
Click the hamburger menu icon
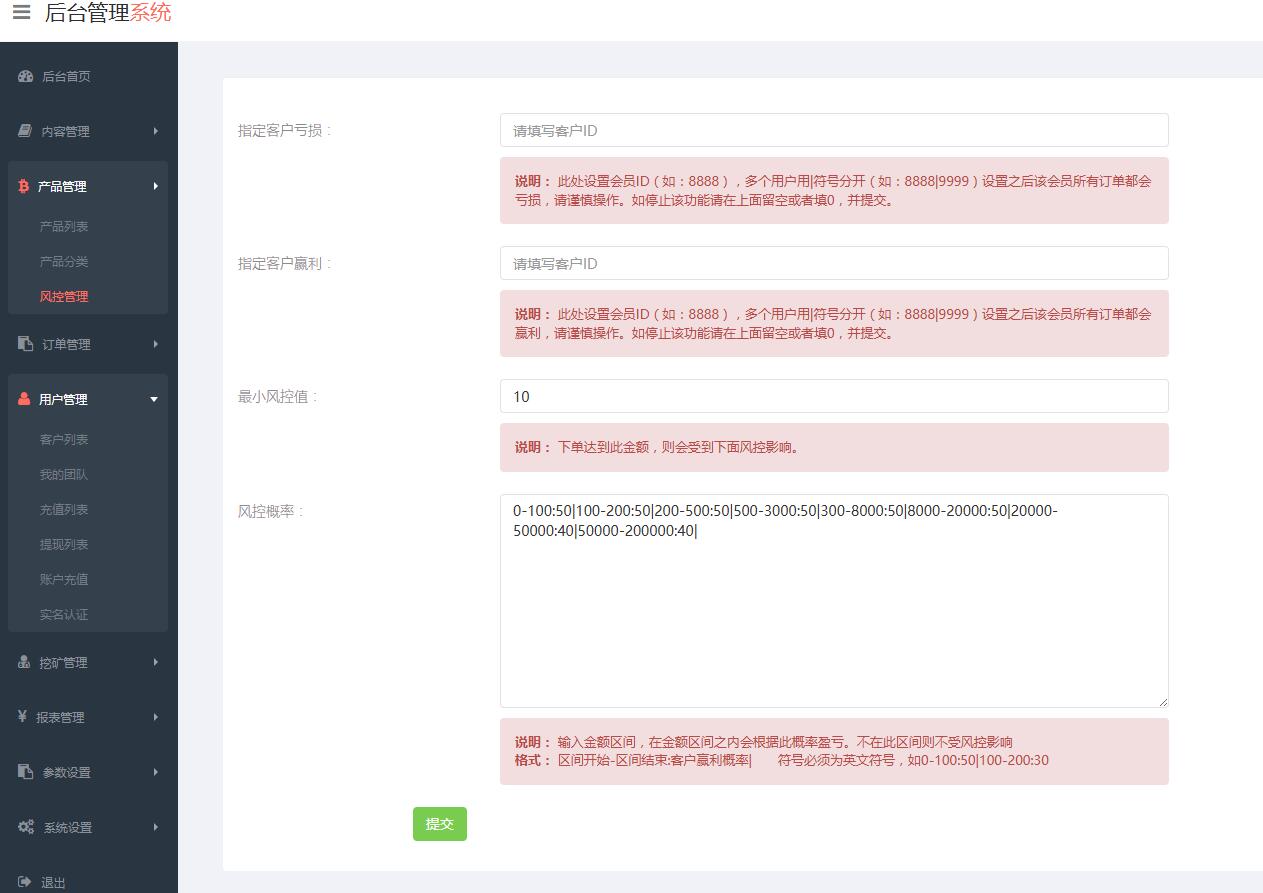click(21, 13)
